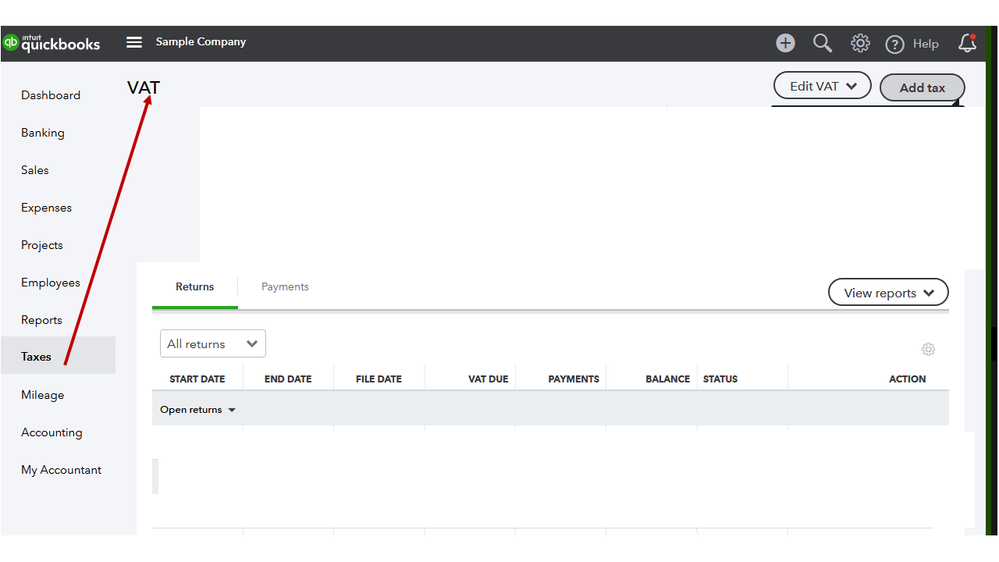
Task: Sort by VAT DUE column header
Action: click(x=488, y=378)
